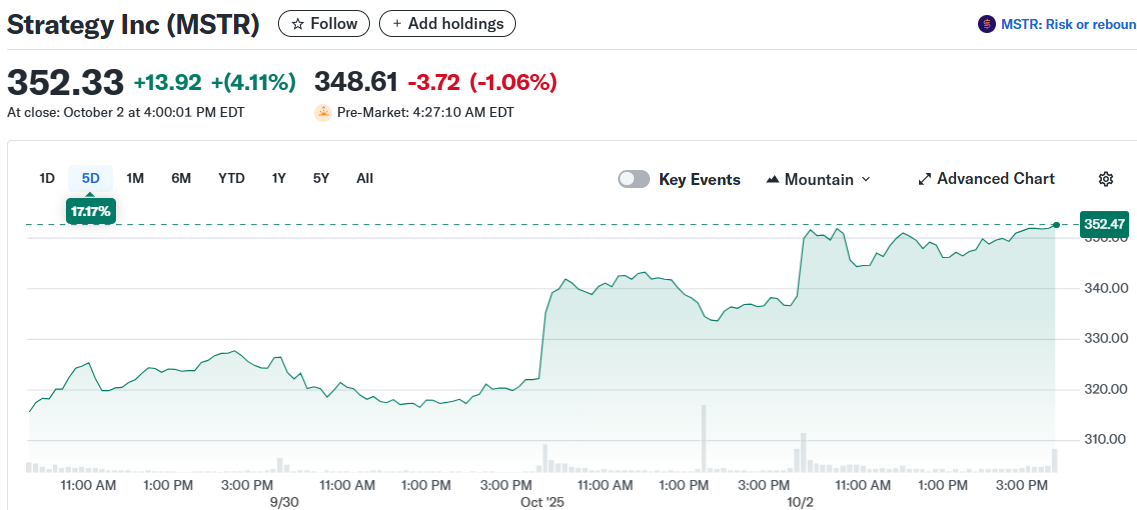Click the MSTR Risk or rebound icon

click(986, 24)
